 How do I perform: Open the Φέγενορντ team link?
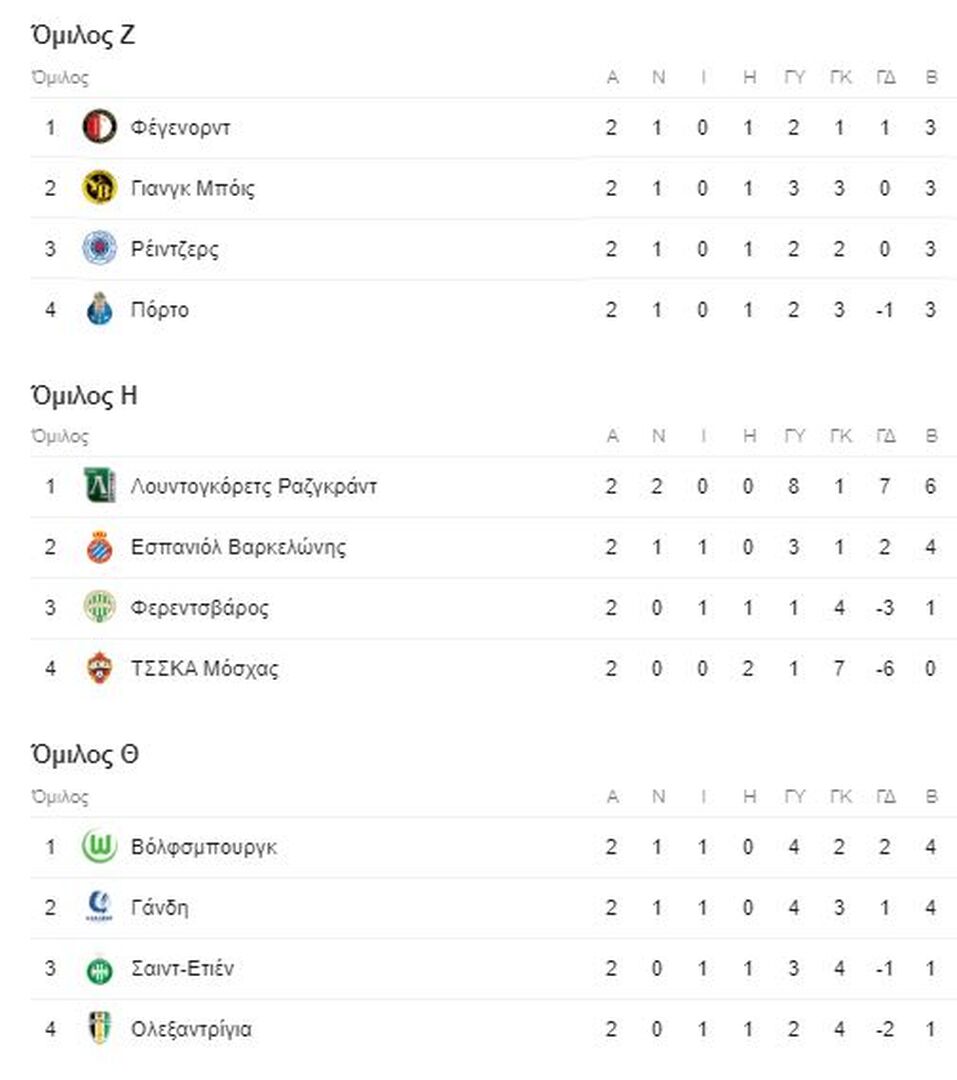[181, 127]
